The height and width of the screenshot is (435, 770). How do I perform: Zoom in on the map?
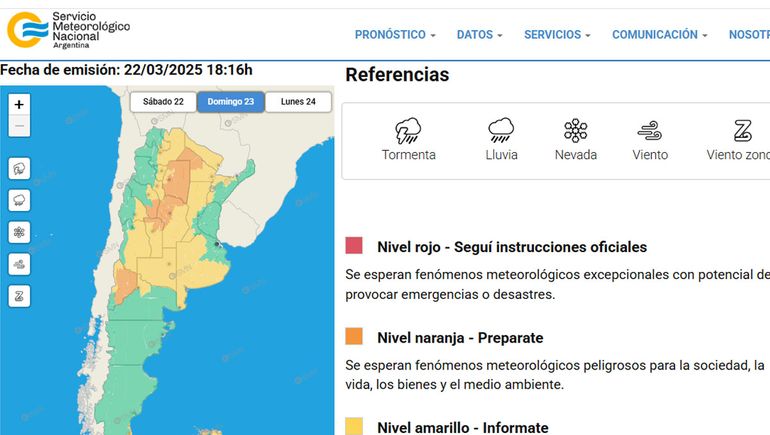(19, 104)
